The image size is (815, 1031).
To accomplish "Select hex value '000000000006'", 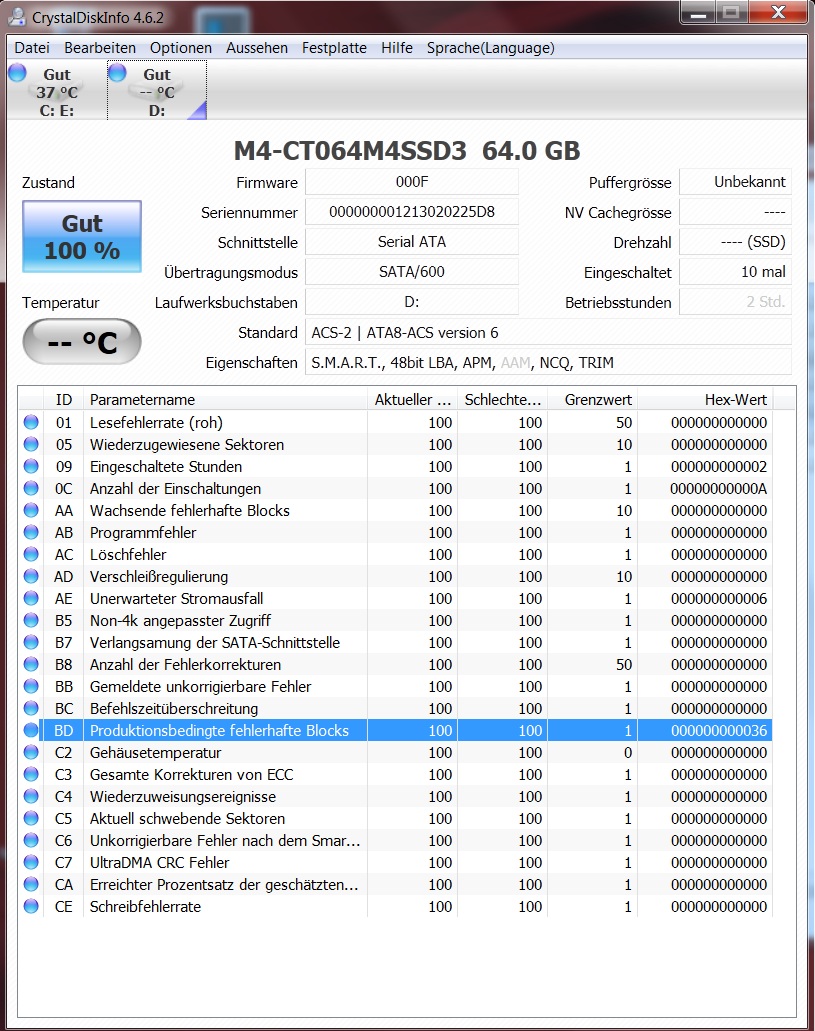I will [x=718, y=598].
